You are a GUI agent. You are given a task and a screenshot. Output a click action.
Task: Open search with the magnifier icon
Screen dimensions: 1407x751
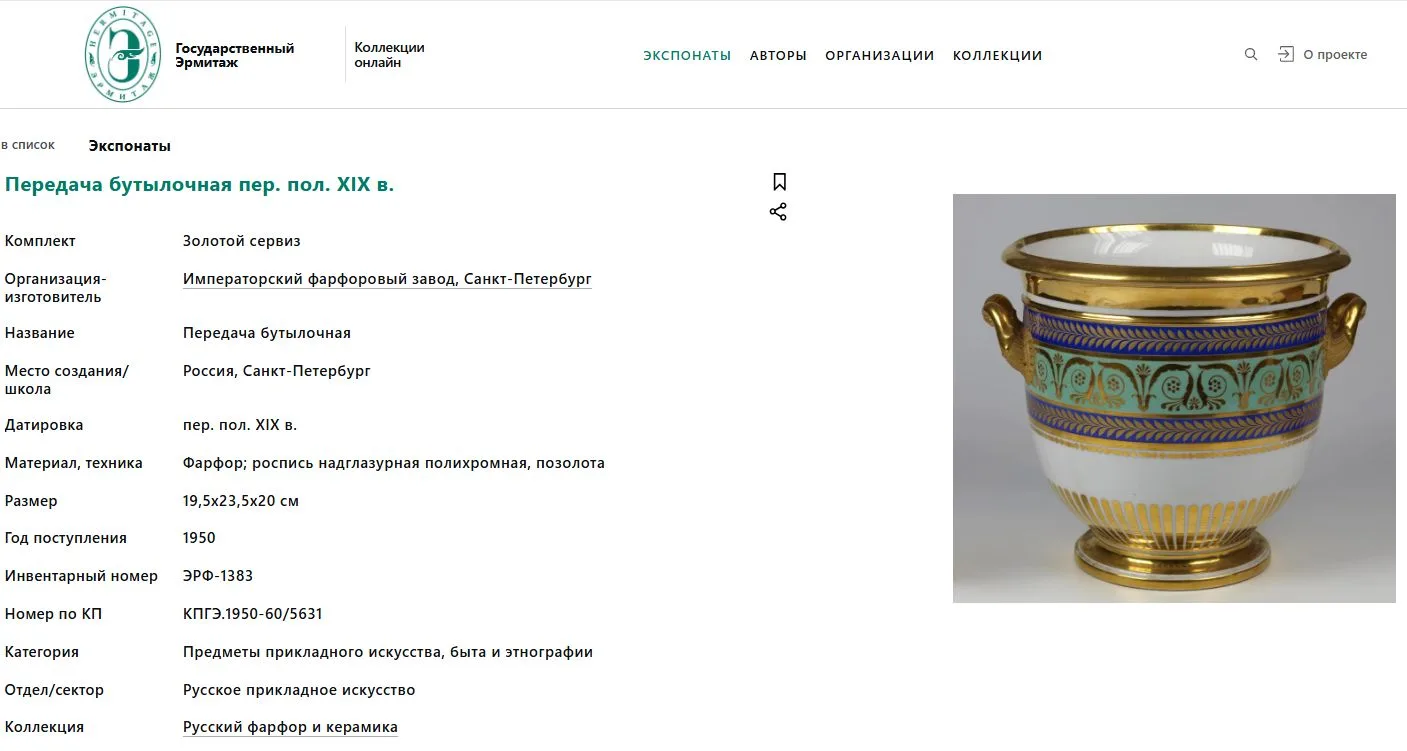point(1250,55)
